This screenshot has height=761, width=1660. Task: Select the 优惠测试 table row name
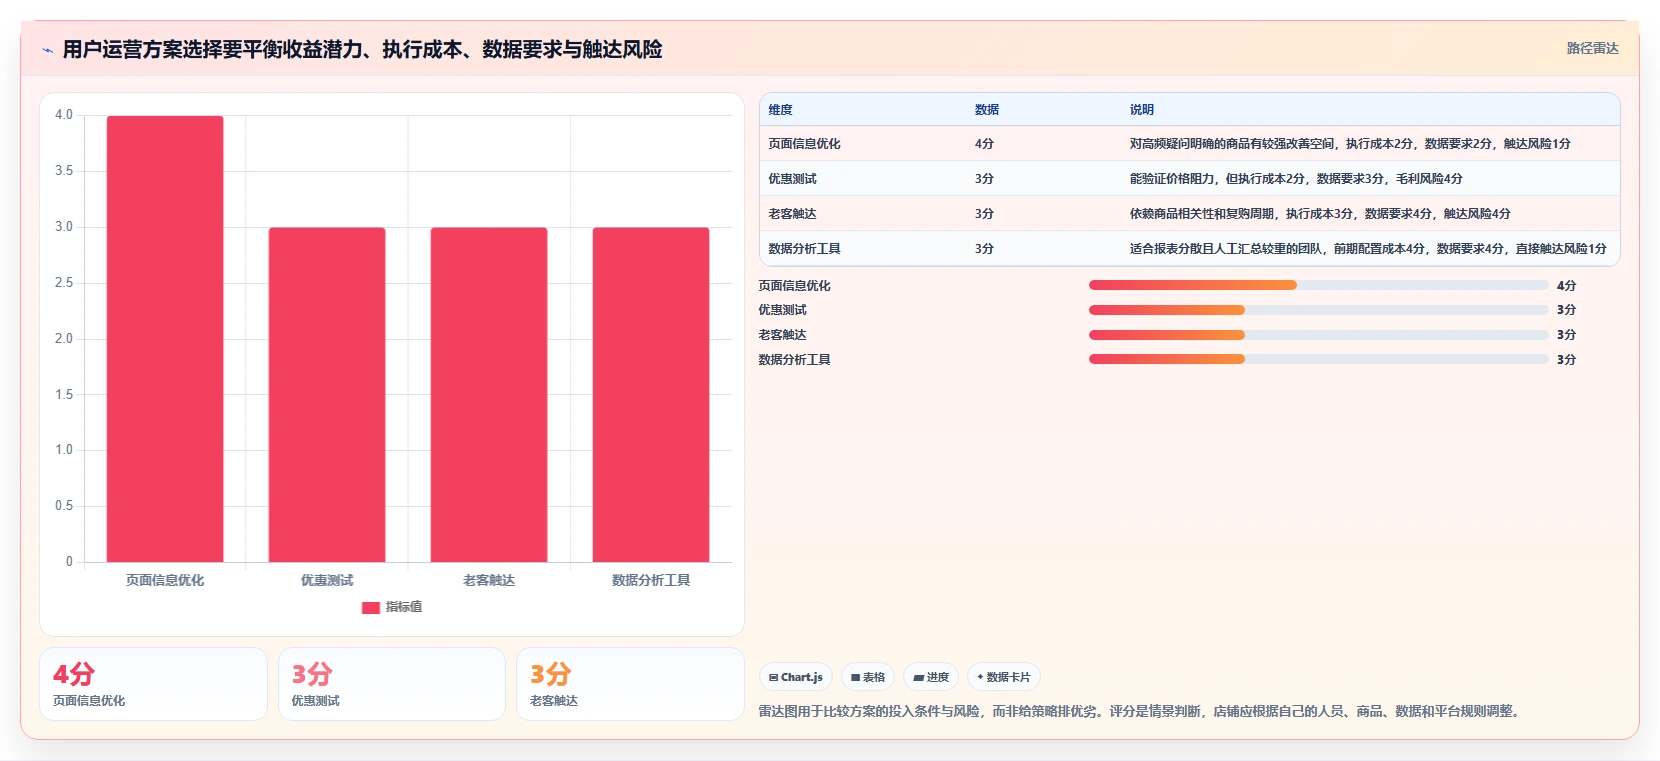[792, 179]
